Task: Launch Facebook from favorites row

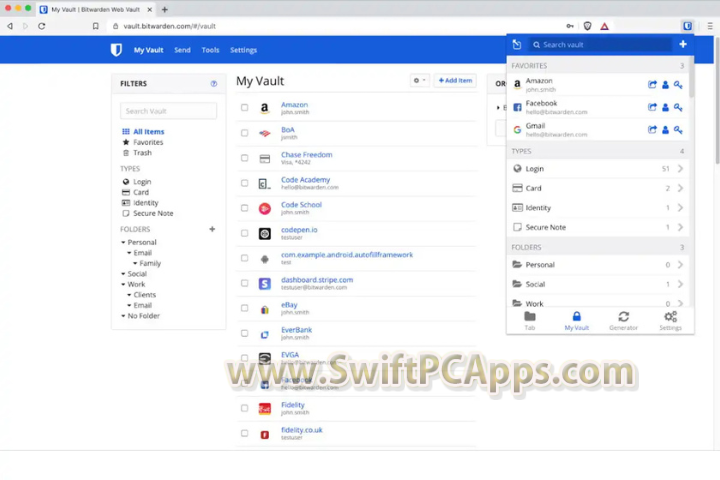Action: (652, 107)
